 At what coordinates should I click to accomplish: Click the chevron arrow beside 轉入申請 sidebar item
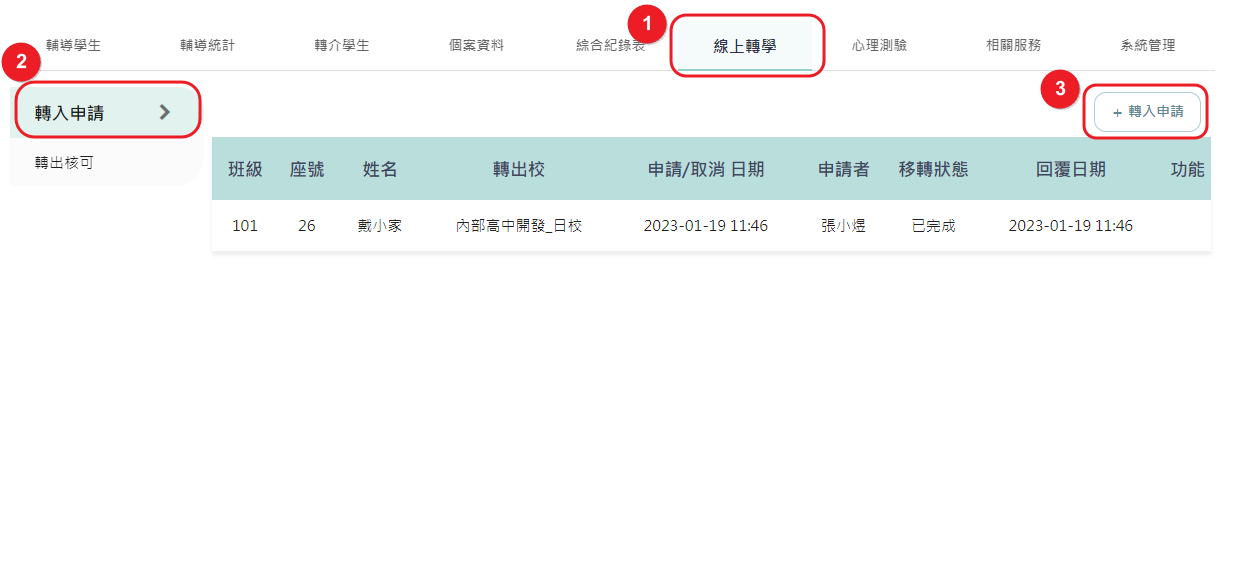(165, 112)
